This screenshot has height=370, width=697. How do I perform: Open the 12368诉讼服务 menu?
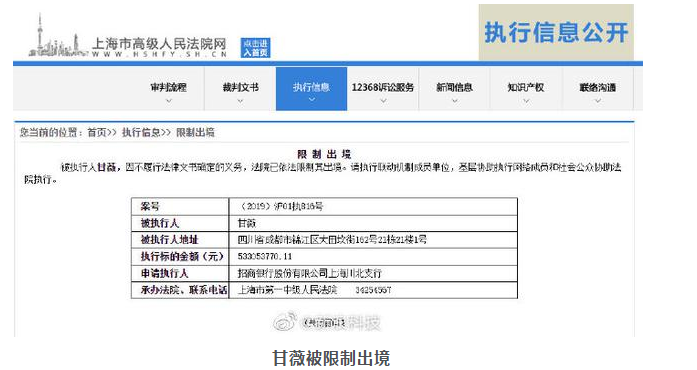[383, 87]
